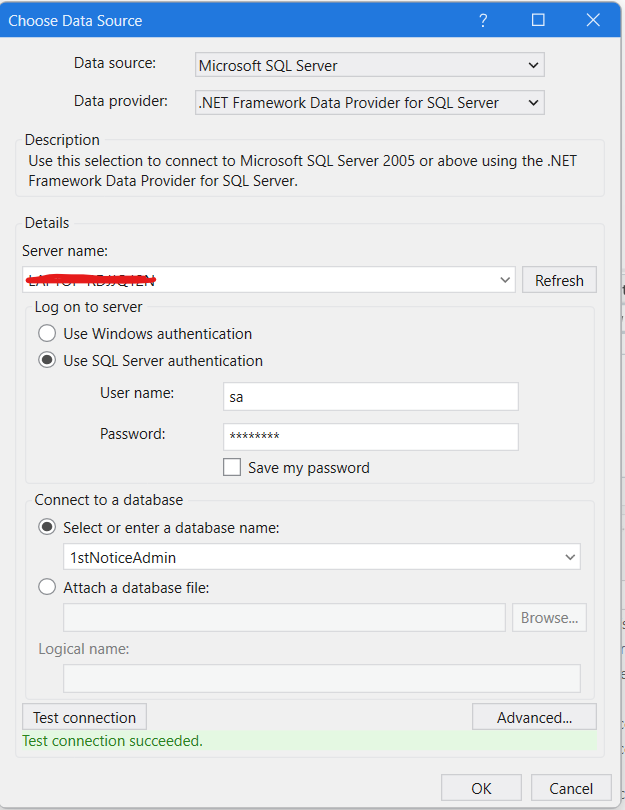Open Advanced connection settings

point(534,717)
